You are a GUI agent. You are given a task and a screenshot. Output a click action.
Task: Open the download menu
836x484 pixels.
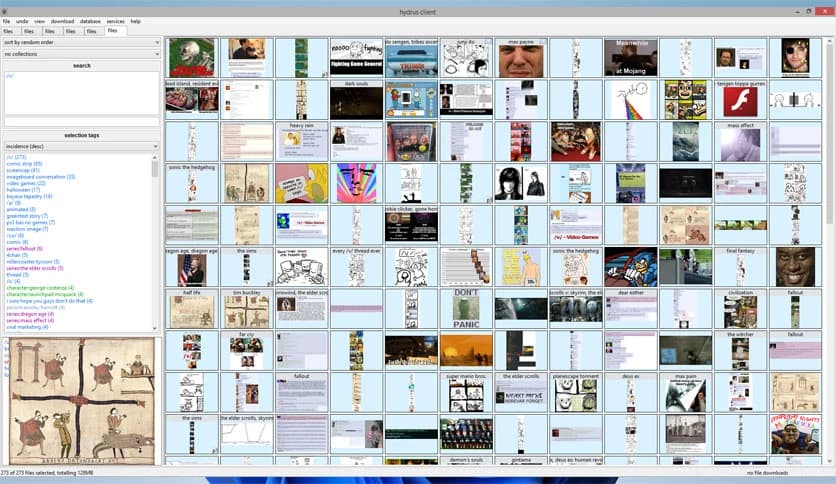[x=62, y=21]
